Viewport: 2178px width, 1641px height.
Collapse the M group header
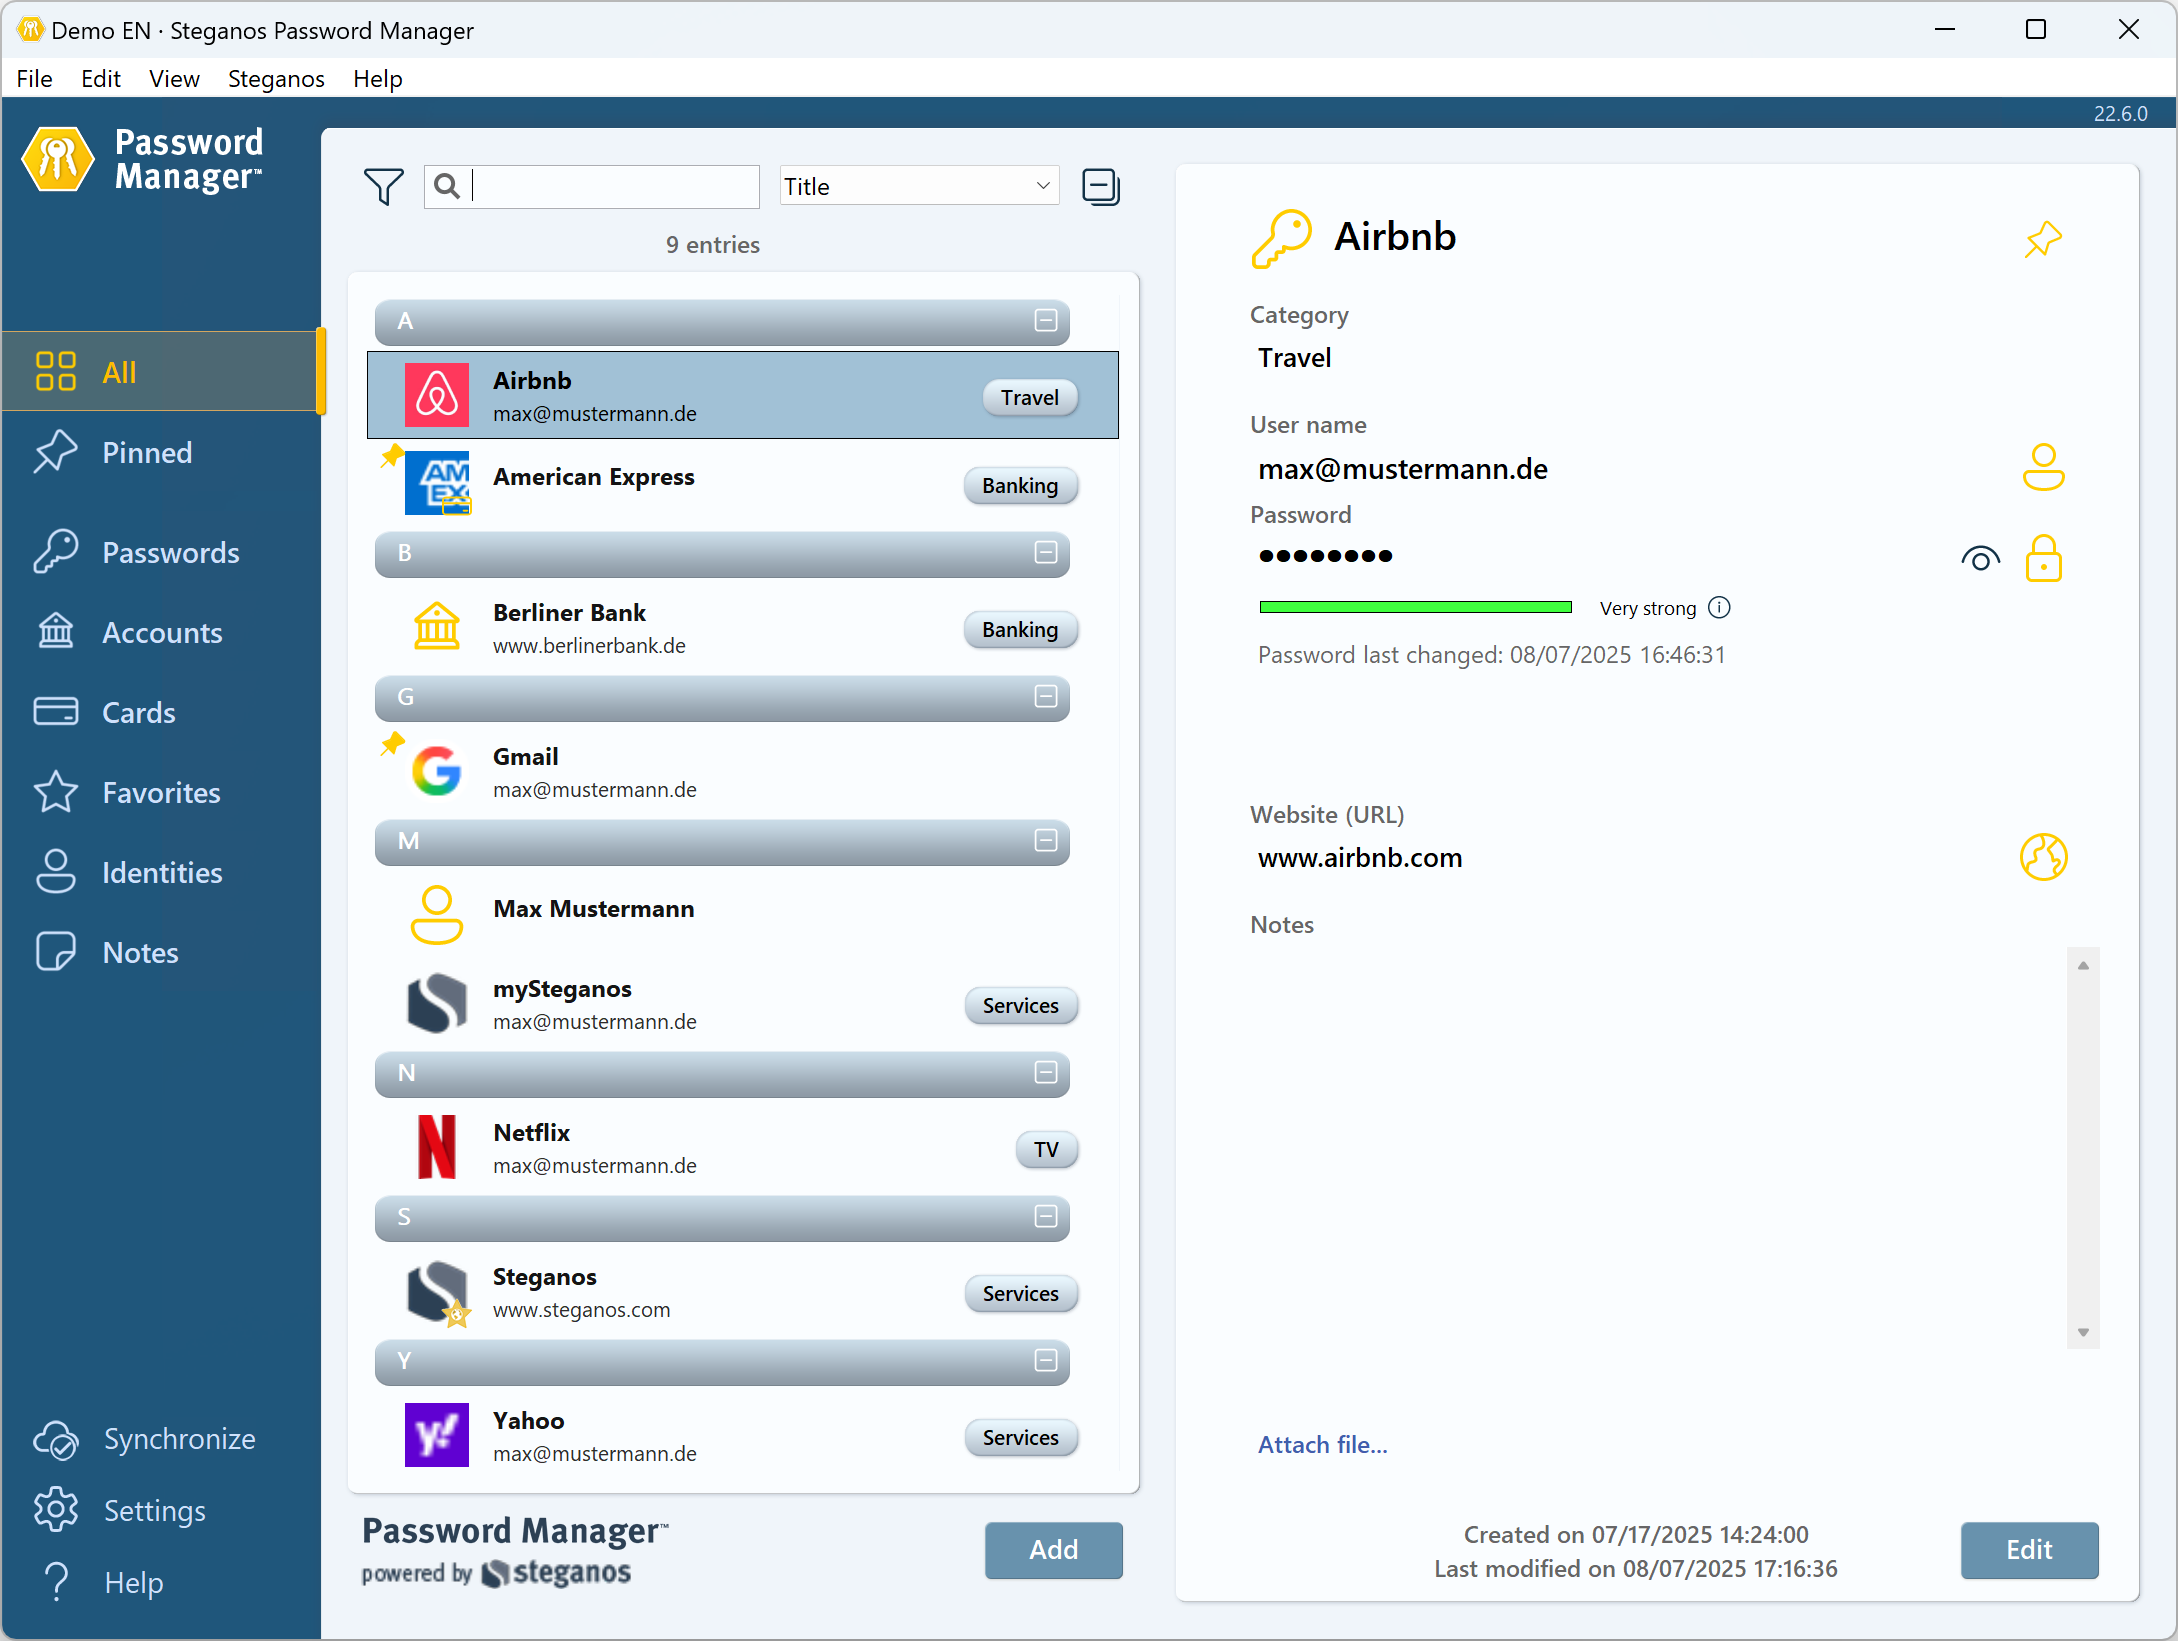tap(1045, 841)
